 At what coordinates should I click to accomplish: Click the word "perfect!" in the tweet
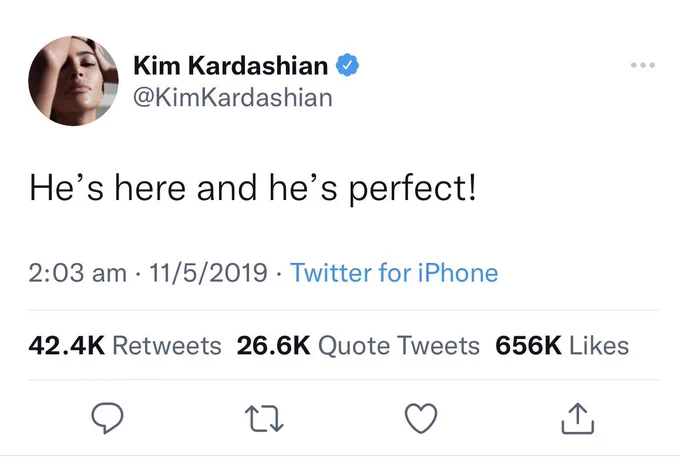(x=413, y=189)
